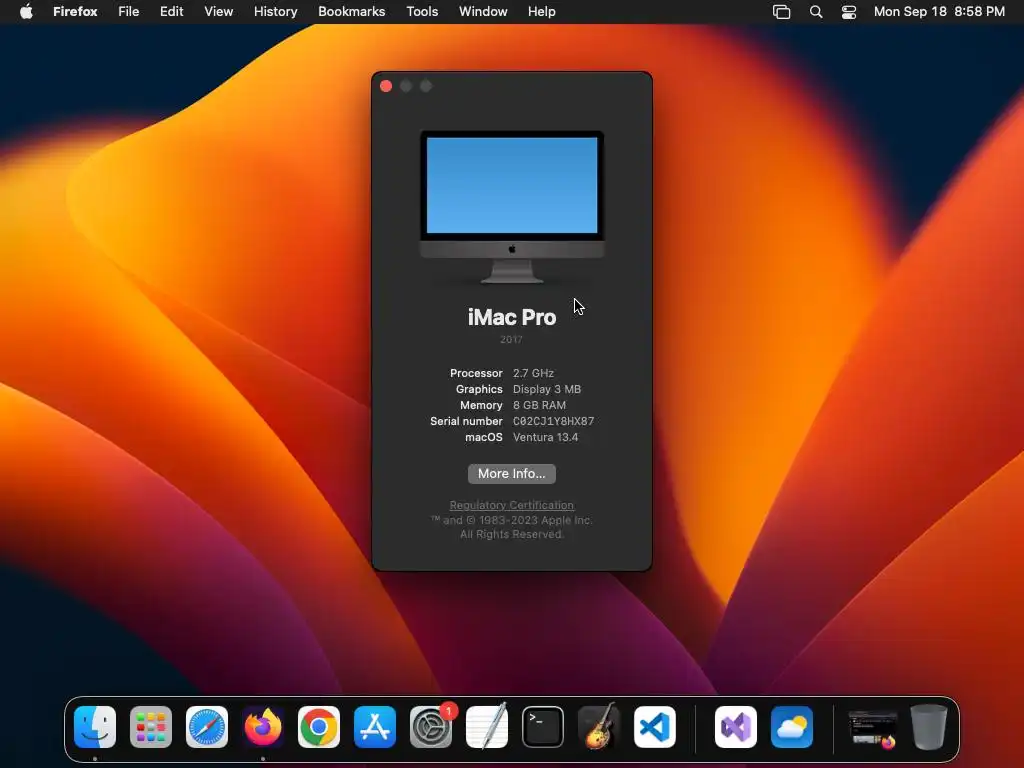Click the Ventura 13.4 macOS version text
The image size is (1024, 768).
pos(545,437)
